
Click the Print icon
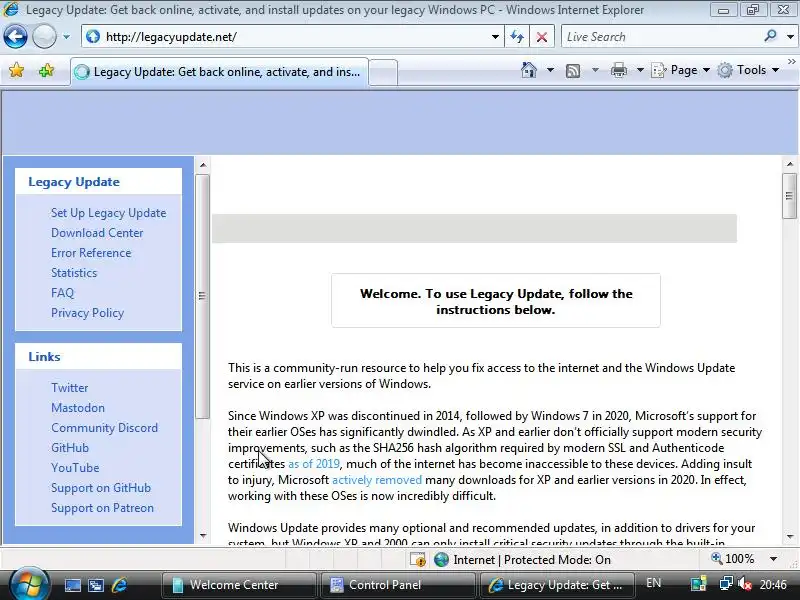[619, 70]
